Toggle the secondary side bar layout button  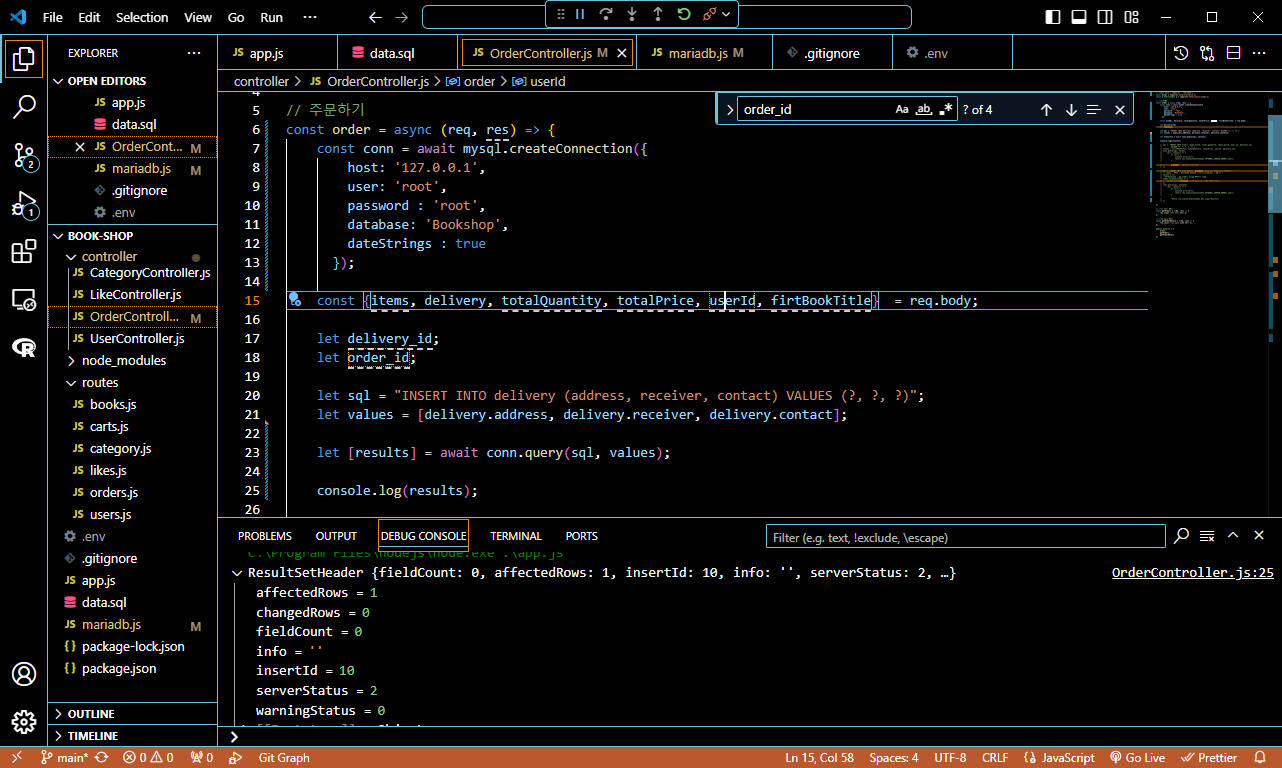point(1105,17)
